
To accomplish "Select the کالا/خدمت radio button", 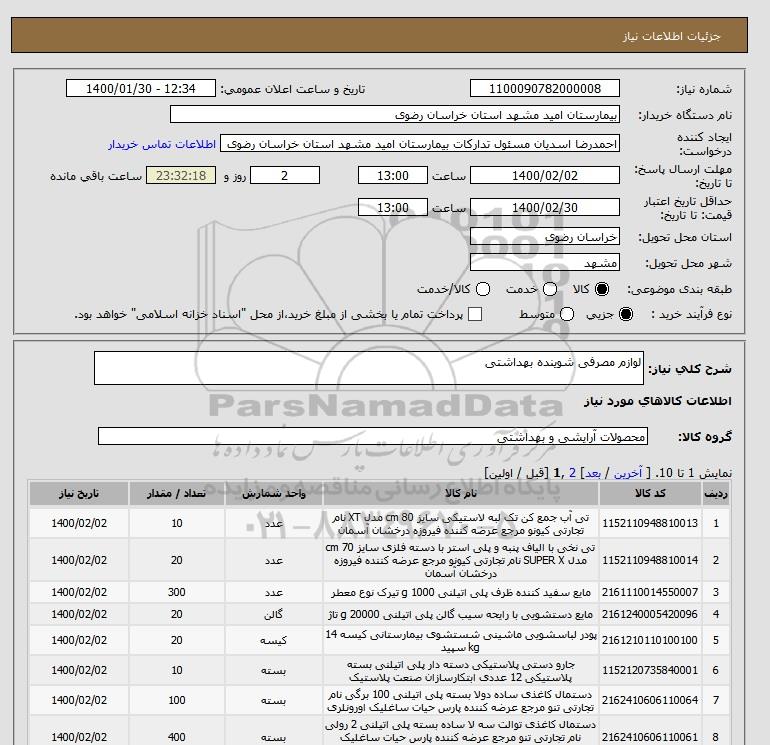I will tap(483, 289).
